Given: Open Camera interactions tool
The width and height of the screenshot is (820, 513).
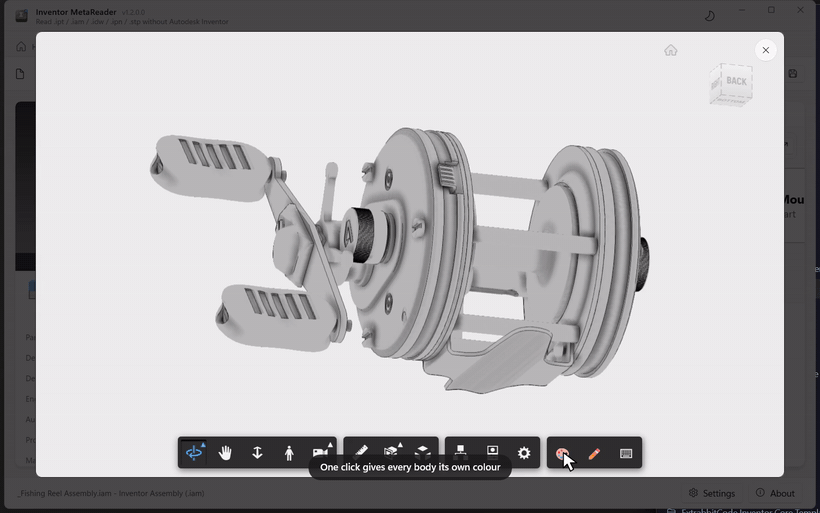Looking at the screenshot, I should (x=322, y=451).
